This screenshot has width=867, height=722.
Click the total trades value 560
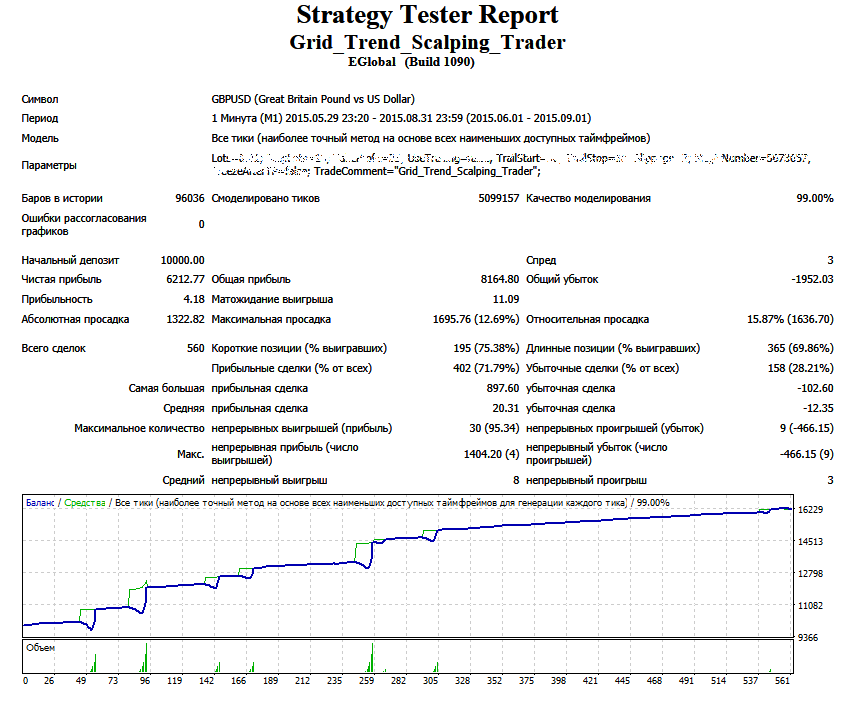[x=196, y=348]
